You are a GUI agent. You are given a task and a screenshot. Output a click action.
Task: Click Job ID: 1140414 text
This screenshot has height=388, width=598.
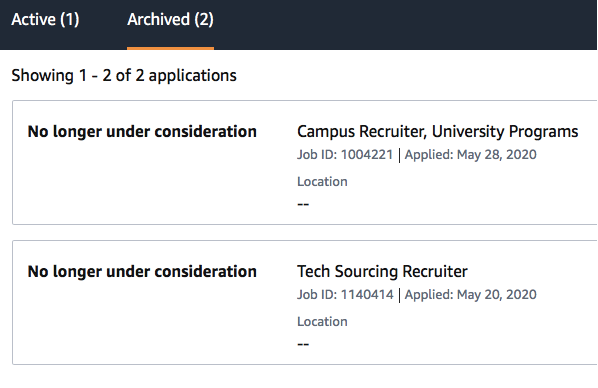click(x=345, y=295)
